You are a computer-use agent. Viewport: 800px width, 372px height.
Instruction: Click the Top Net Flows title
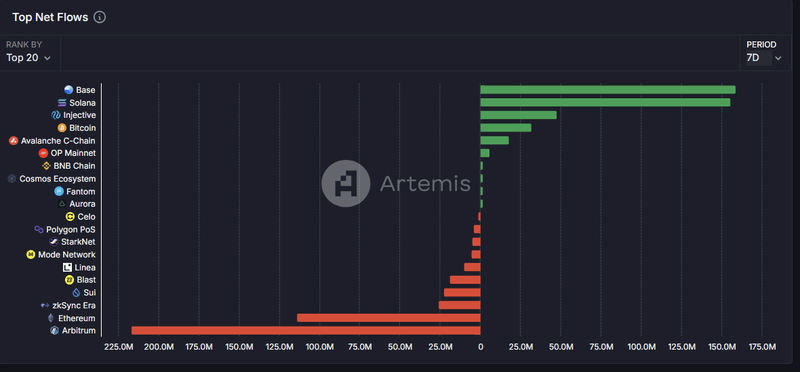[x=50, y=17]
